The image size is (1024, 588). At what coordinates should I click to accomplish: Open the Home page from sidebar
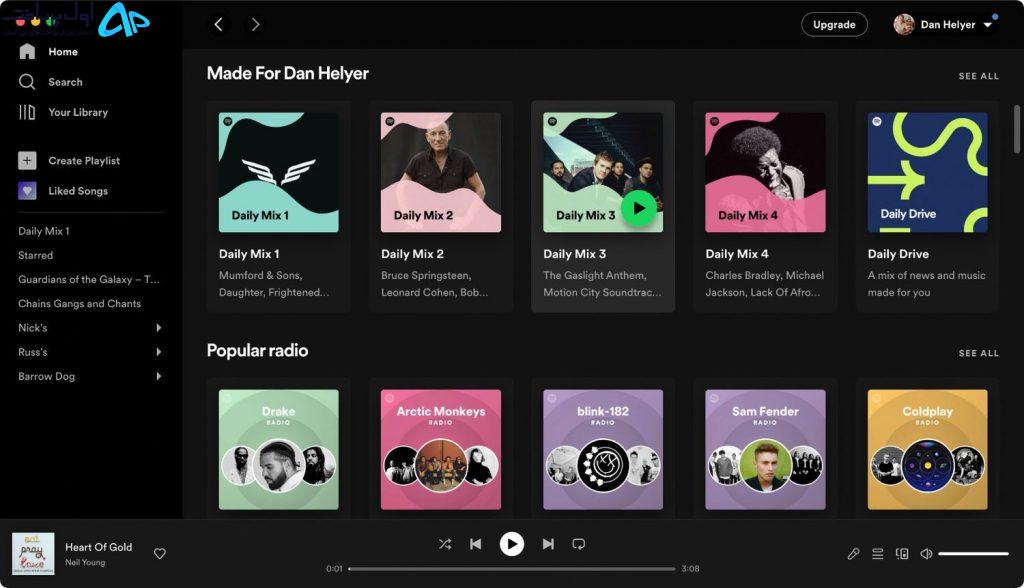point(48,52)
